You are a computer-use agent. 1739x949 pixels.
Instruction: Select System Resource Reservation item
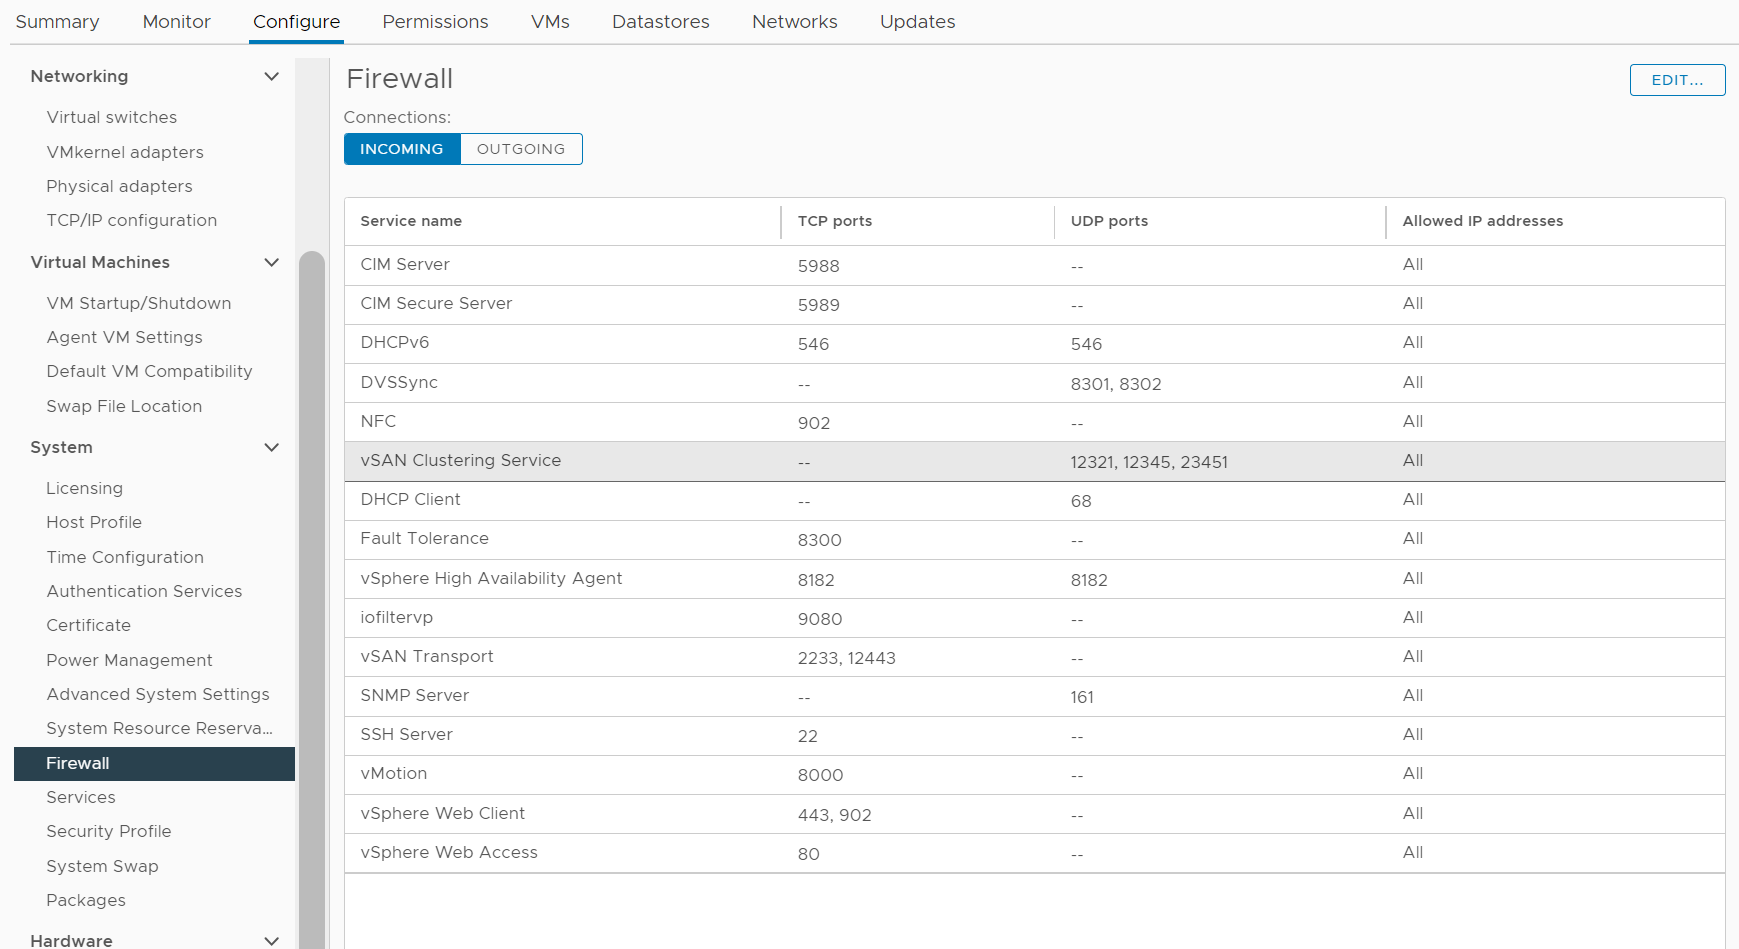159,728
